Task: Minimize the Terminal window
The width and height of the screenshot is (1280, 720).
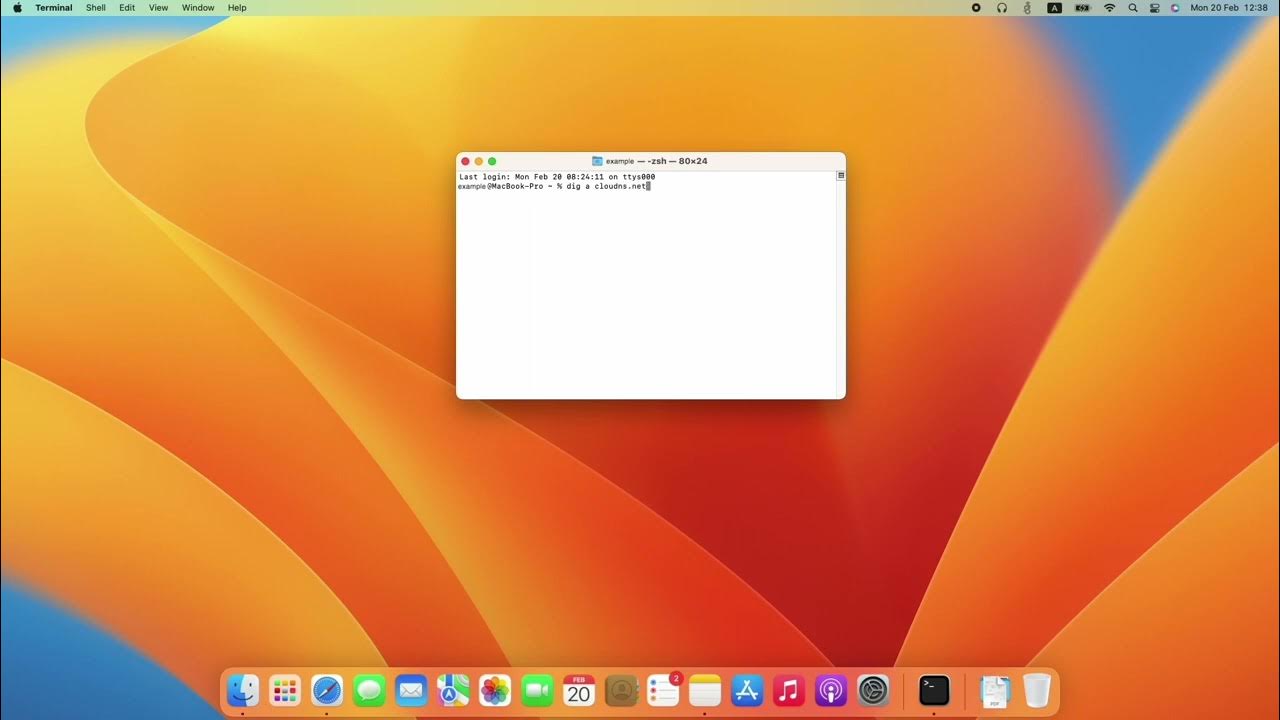Action: (x=478, y=161)
